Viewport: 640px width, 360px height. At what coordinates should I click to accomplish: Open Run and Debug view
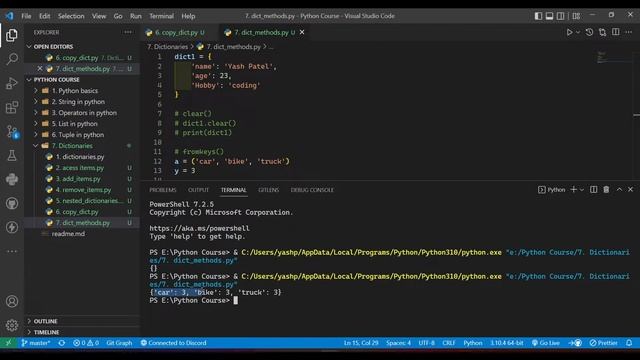point(12,83)
